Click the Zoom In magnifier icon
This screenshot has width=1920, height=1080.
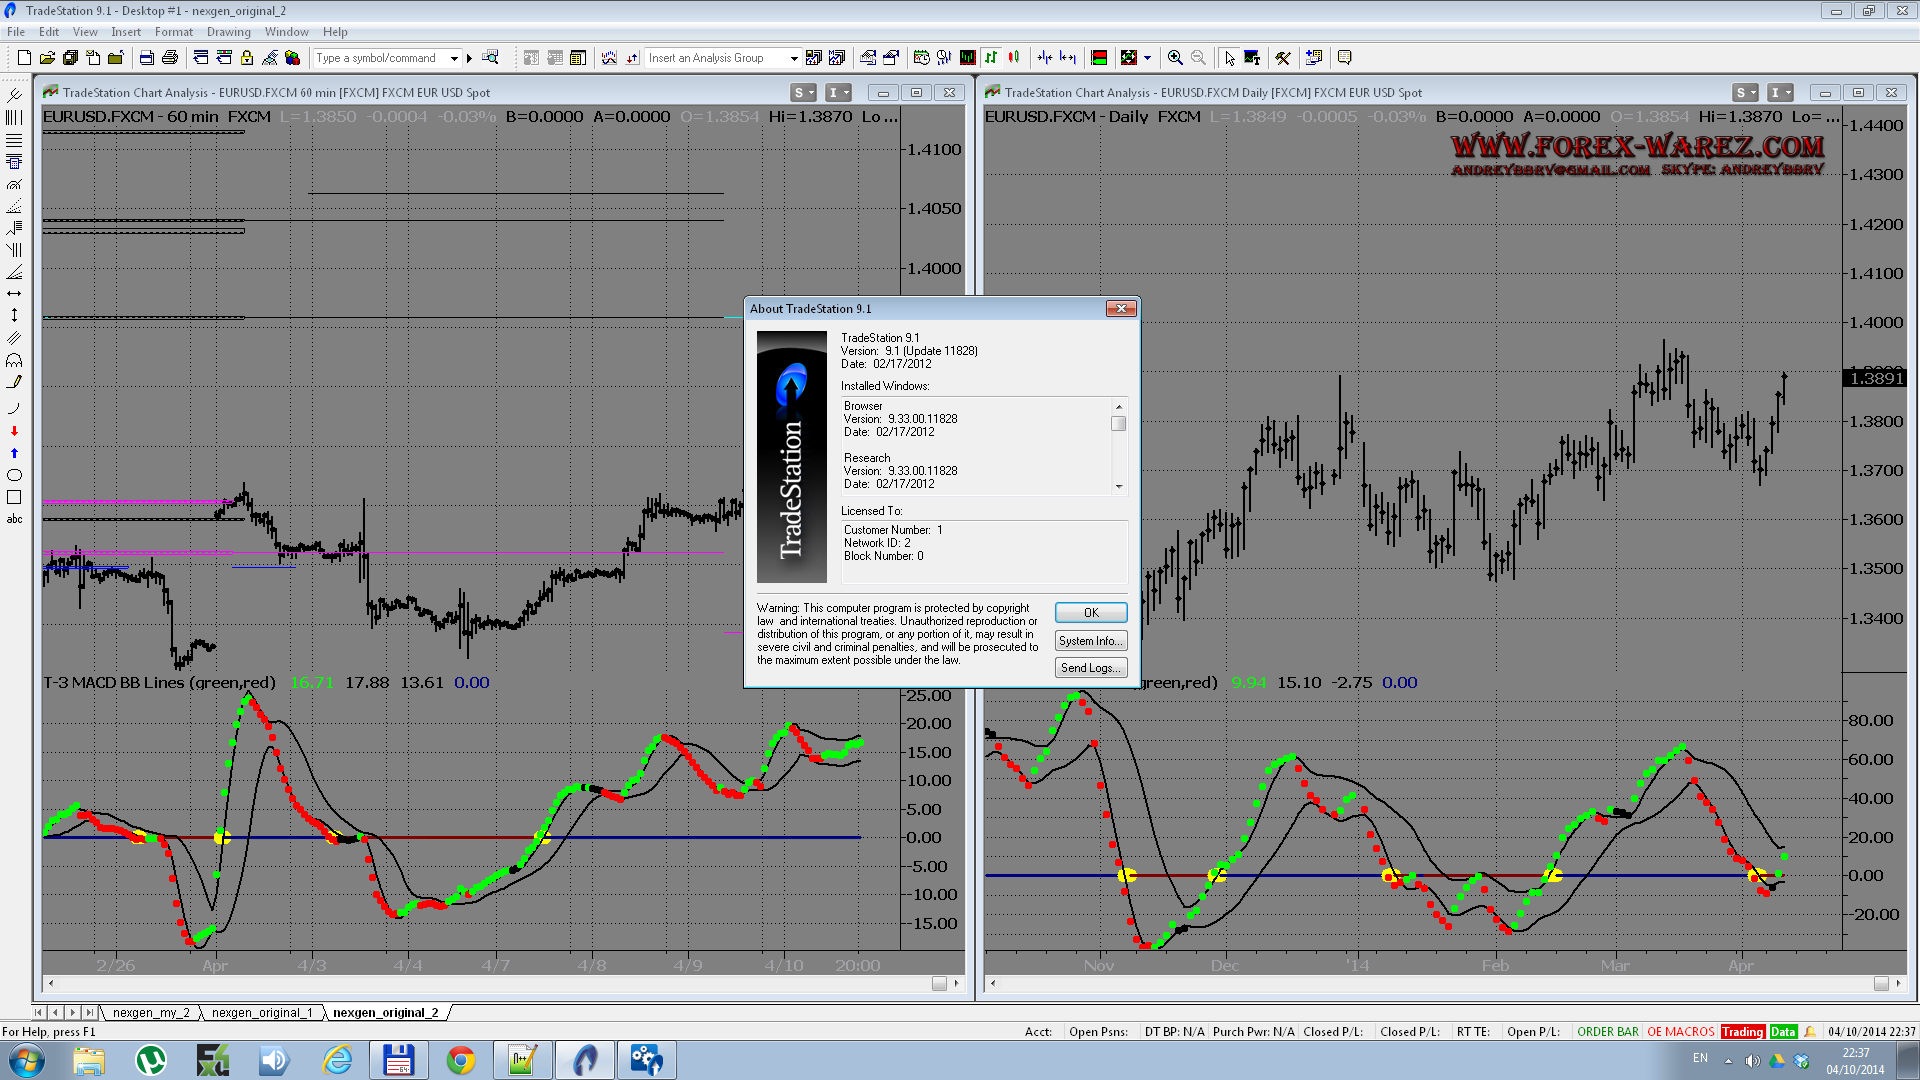pos(1175,58)
